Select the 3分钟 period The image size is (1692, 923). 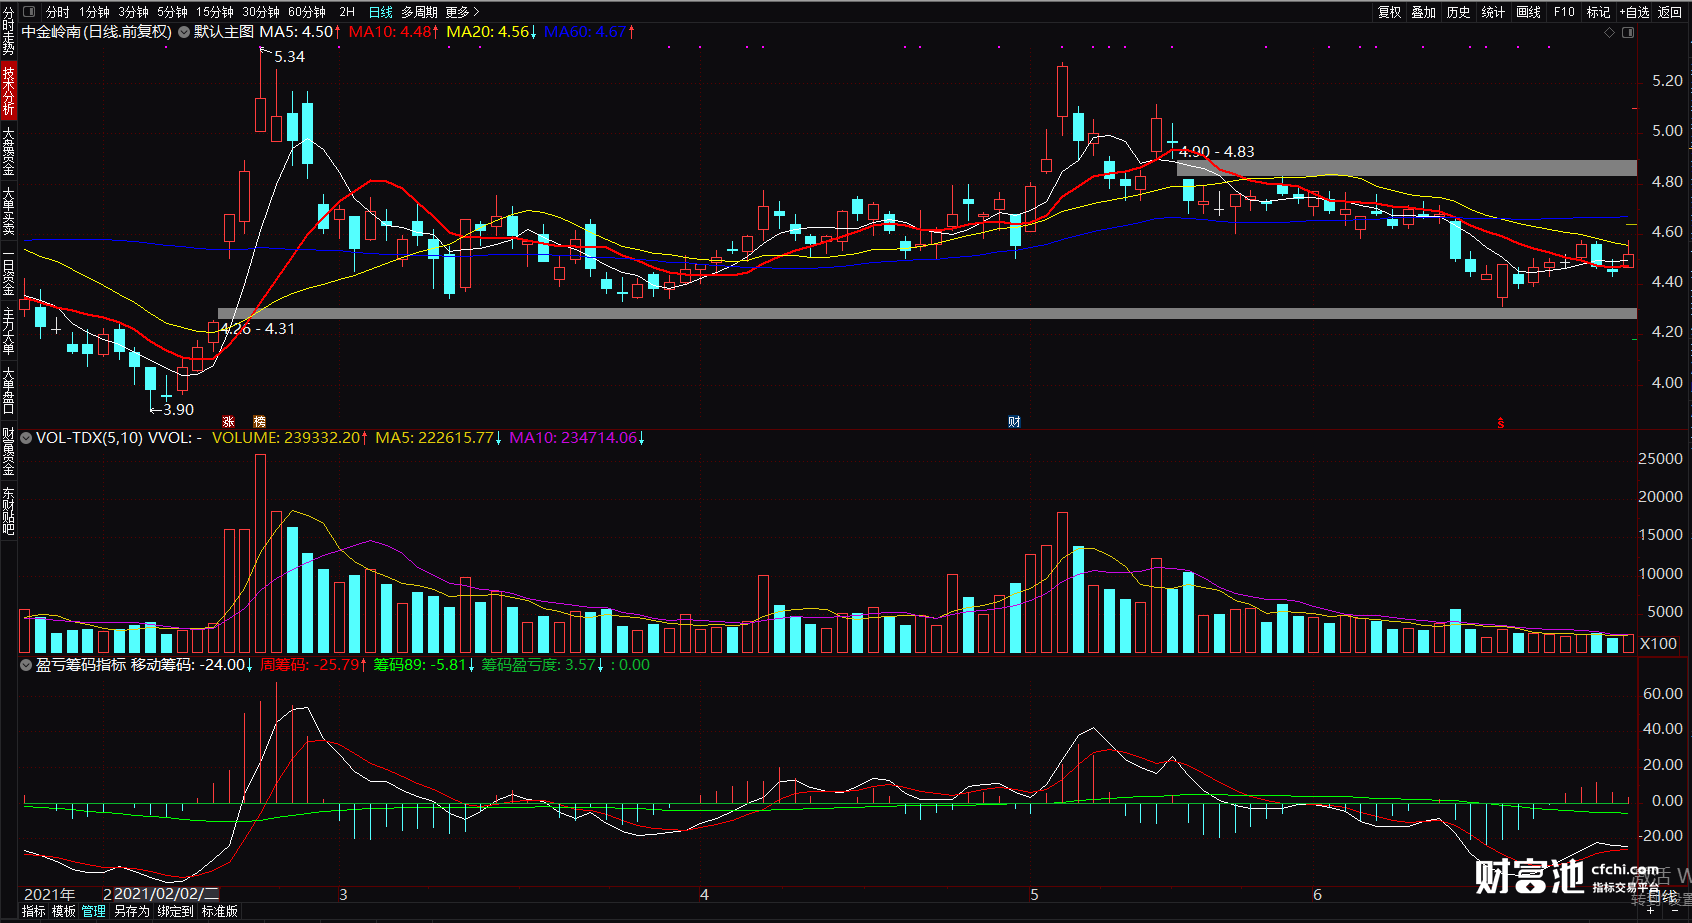pos(133,12)
